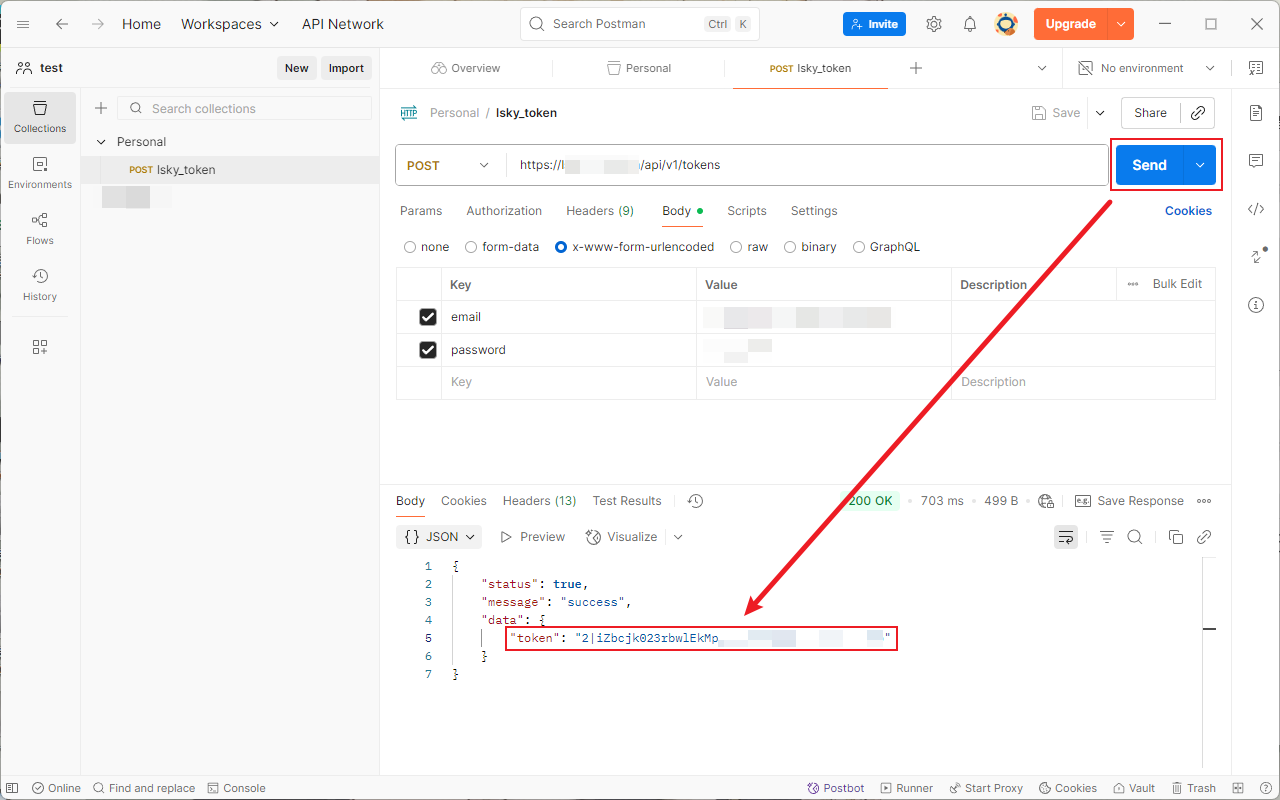The image size is (1280, 800).
Task: Select the form-data body type
Action: [471, 247]
